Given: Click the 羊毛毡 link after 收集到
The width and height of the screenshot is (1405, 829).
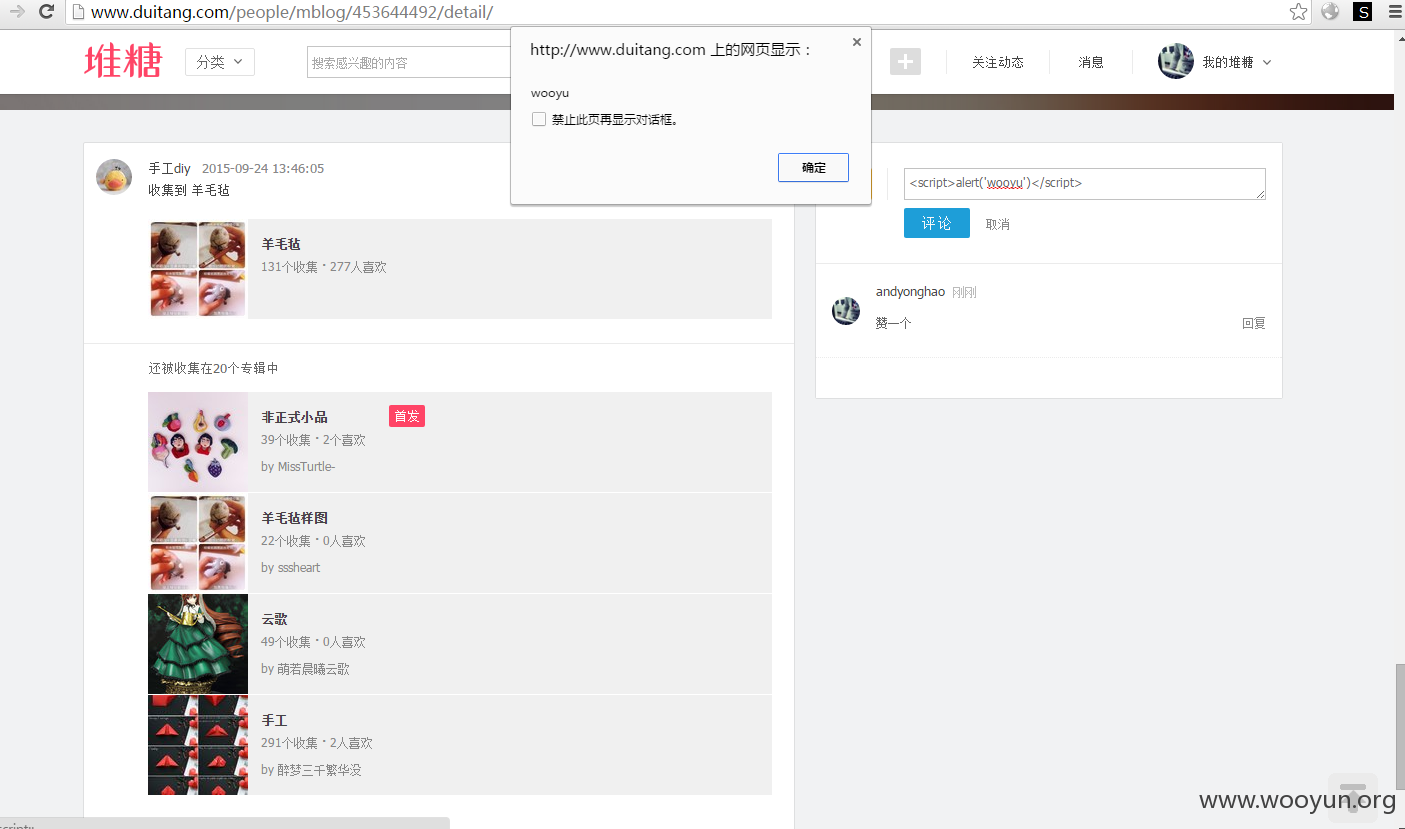Looking at the screenshot, I should click(211, 189).
